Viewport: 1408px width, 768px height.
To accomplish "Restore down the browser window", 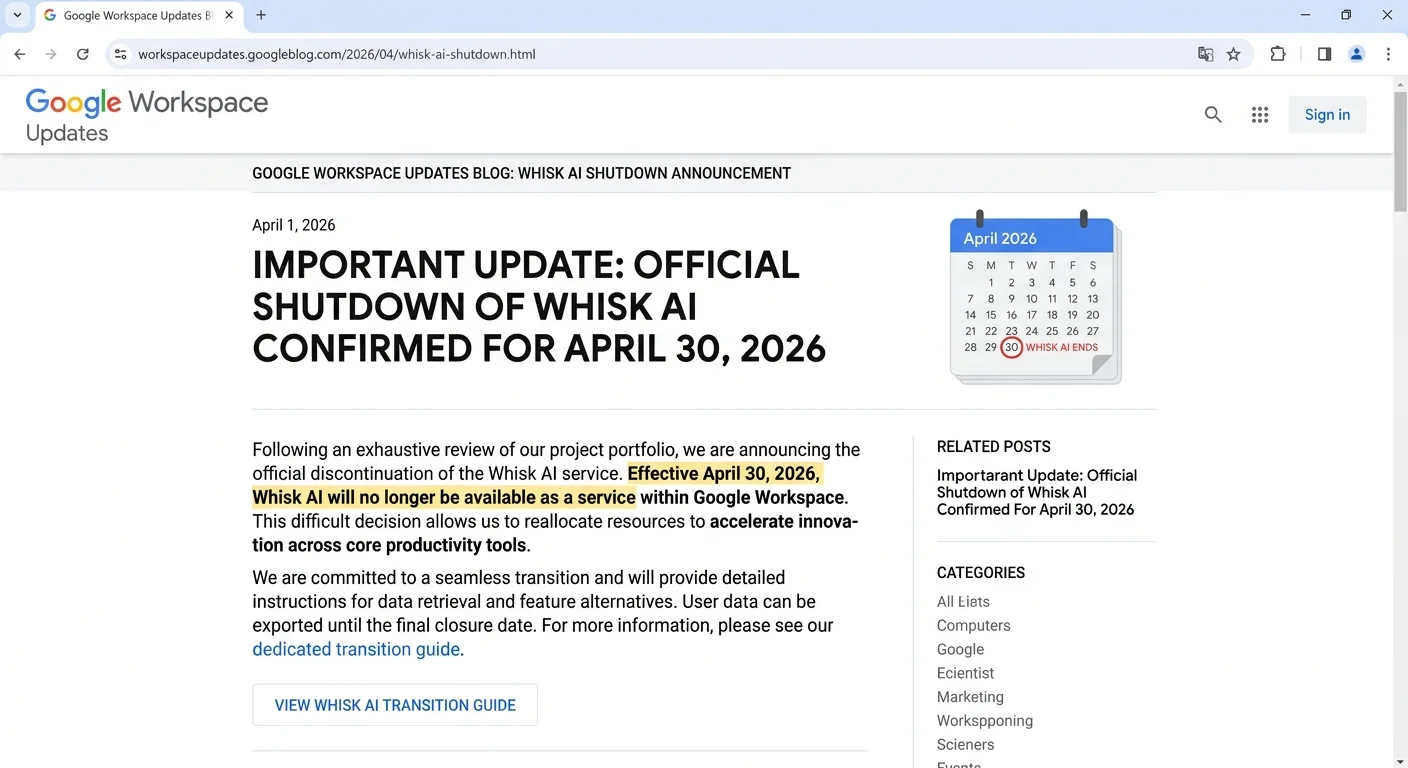I will [1346, 15].
